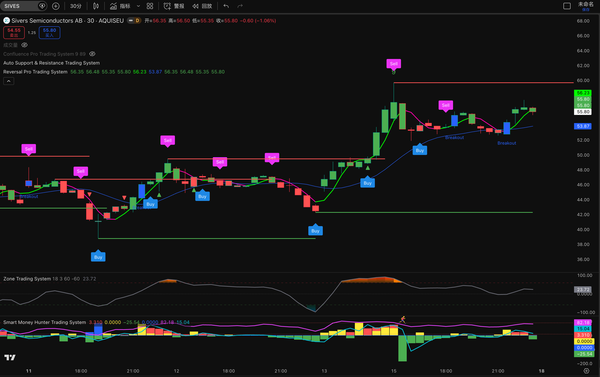Click the 1.25 spread value between trade buttons
This screenshot has width=600, height=377.
coord(32,33)
